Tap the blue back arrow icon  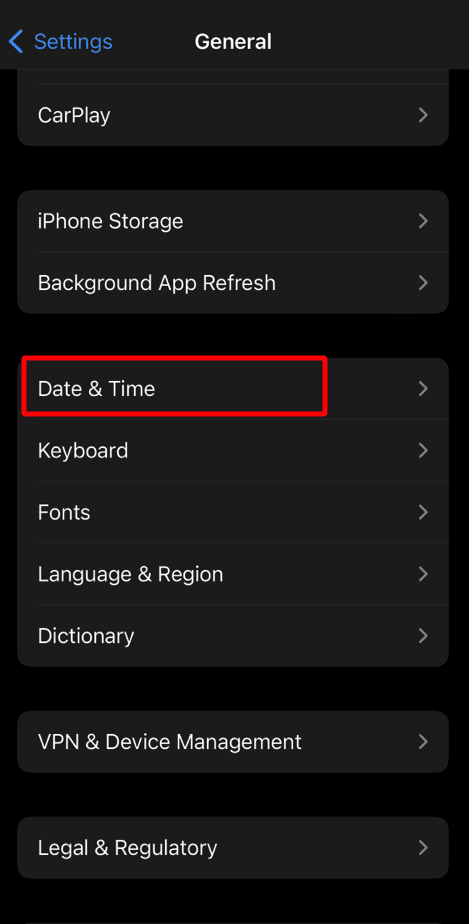coord(16,42)
